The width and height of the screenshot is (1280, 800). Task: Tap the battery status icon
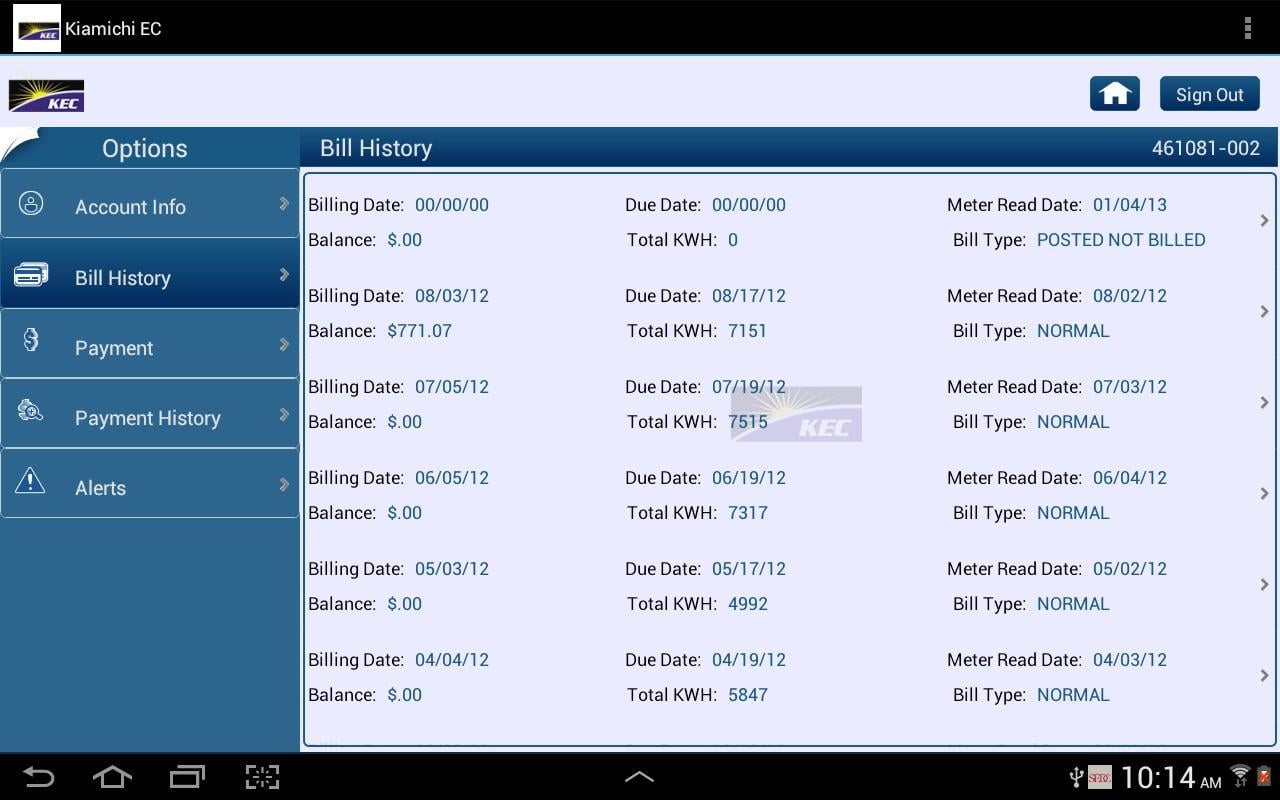click(1264, 776)
